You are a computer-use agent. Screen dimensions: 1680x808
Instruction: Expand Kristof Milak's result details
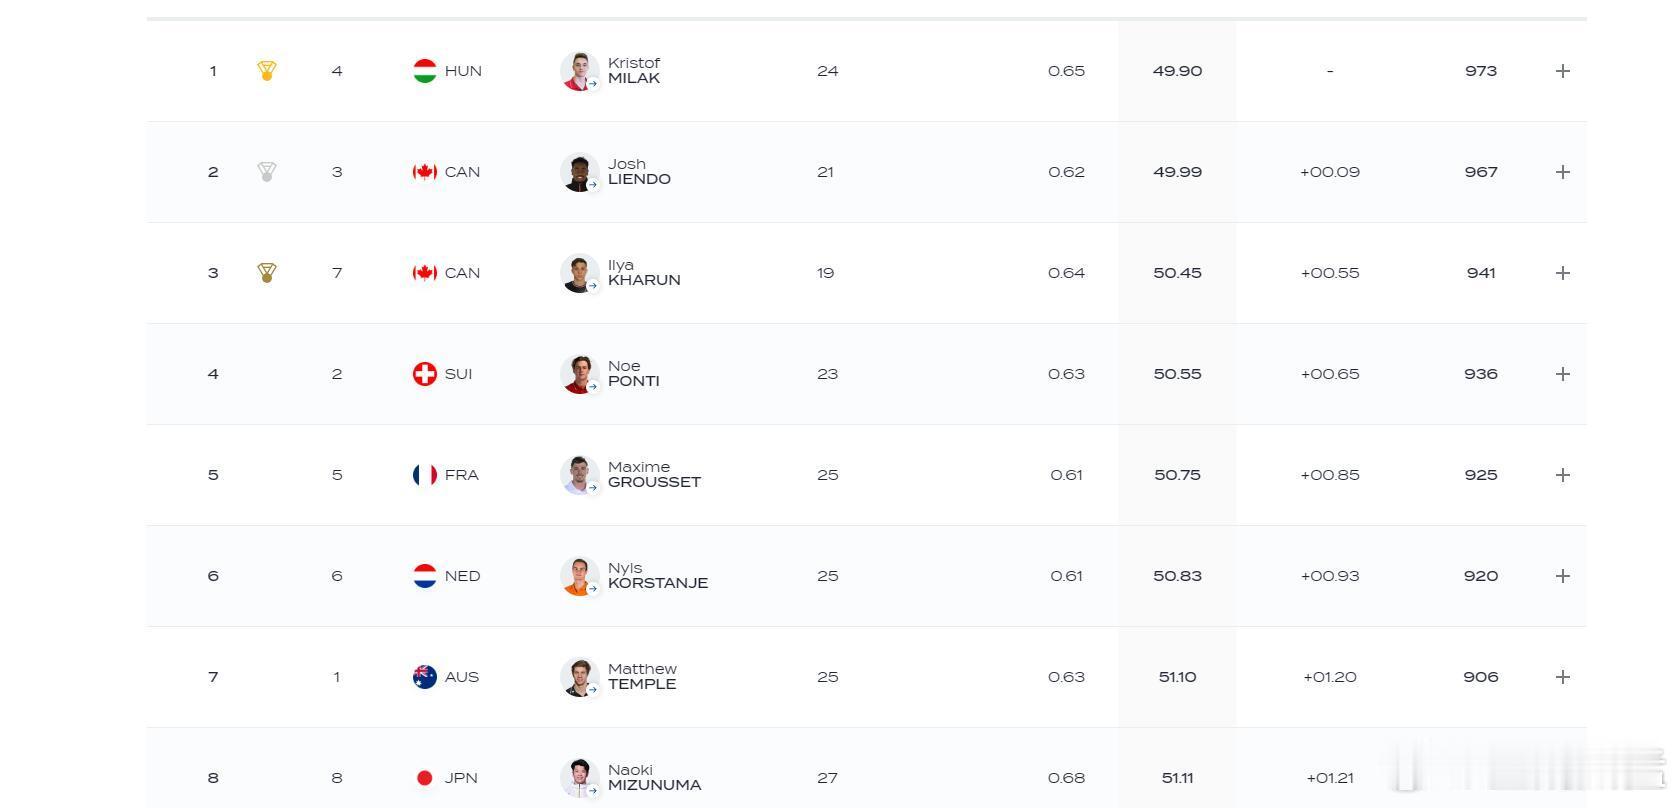[x=1563, y=71]
